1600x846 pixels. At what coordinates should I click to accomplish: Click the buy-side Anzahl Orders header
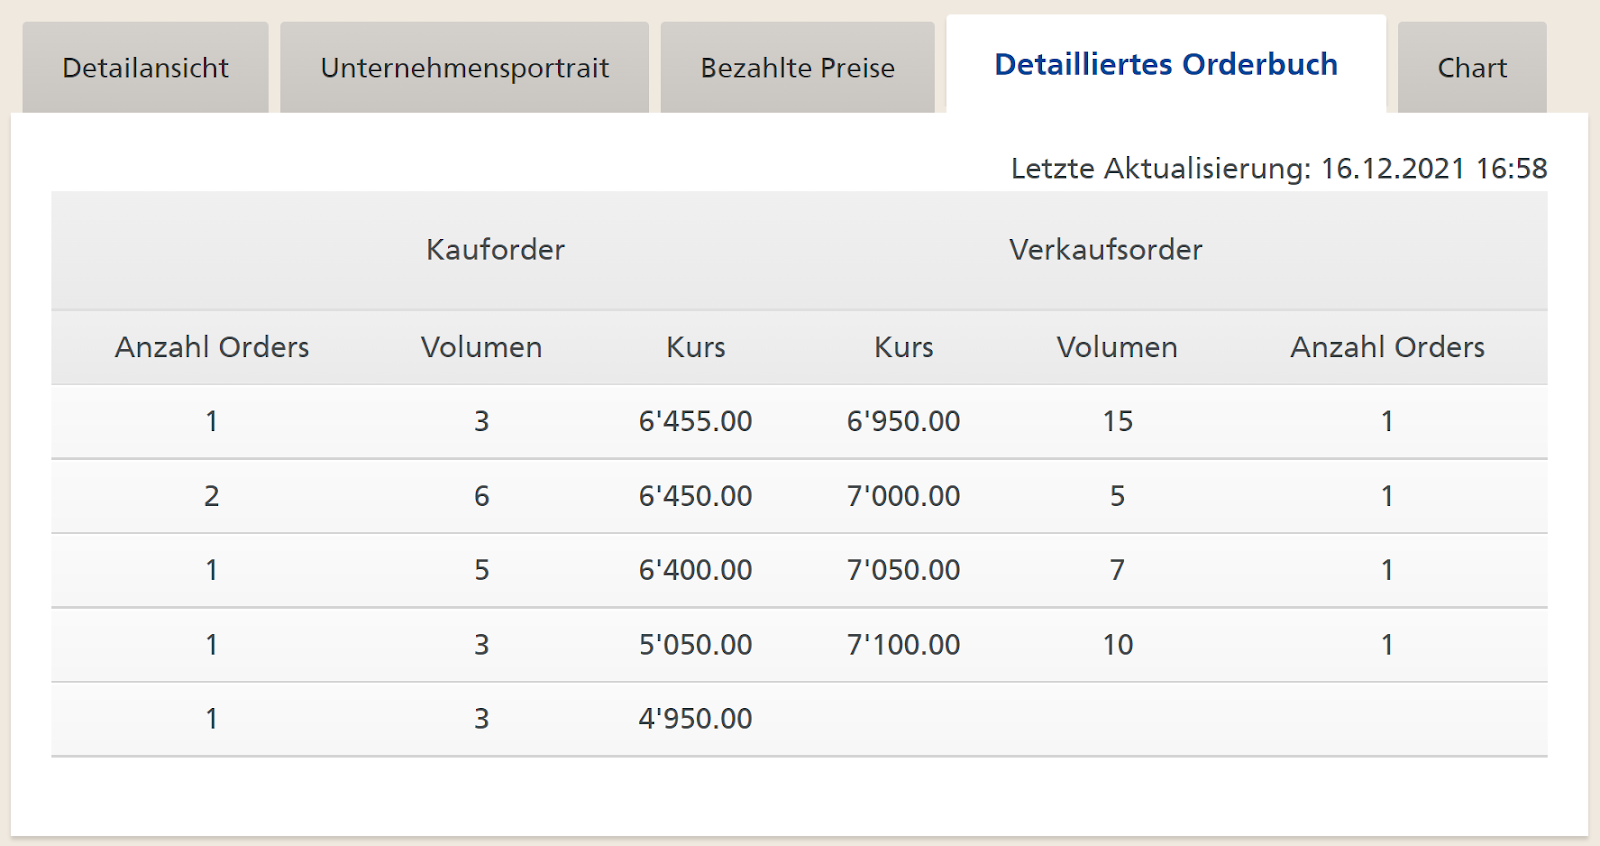tap(212, 347)
